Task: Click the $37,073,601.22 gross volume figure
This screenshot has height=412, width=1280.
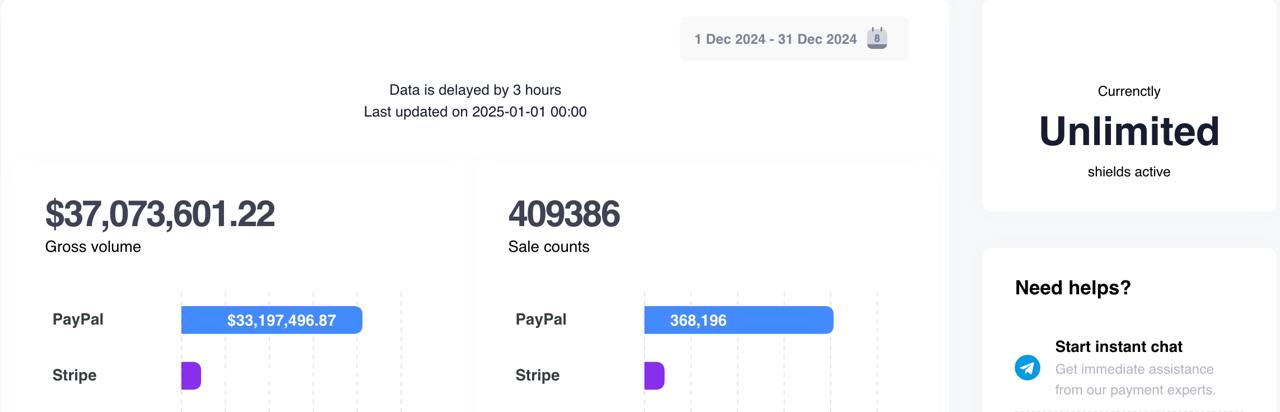Action: click(160, 214)
